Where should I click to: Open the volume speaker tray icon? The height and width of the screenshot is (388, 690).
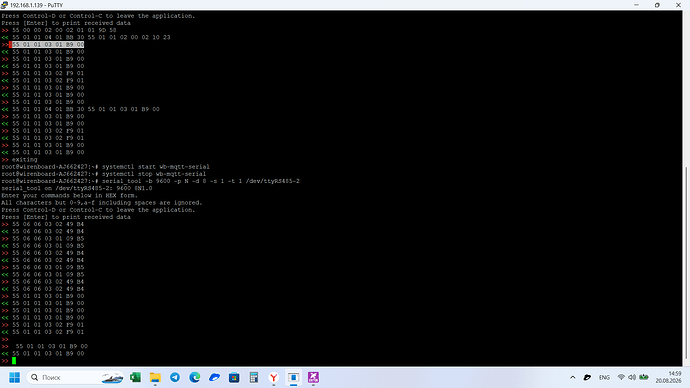[x=632, y=377]
